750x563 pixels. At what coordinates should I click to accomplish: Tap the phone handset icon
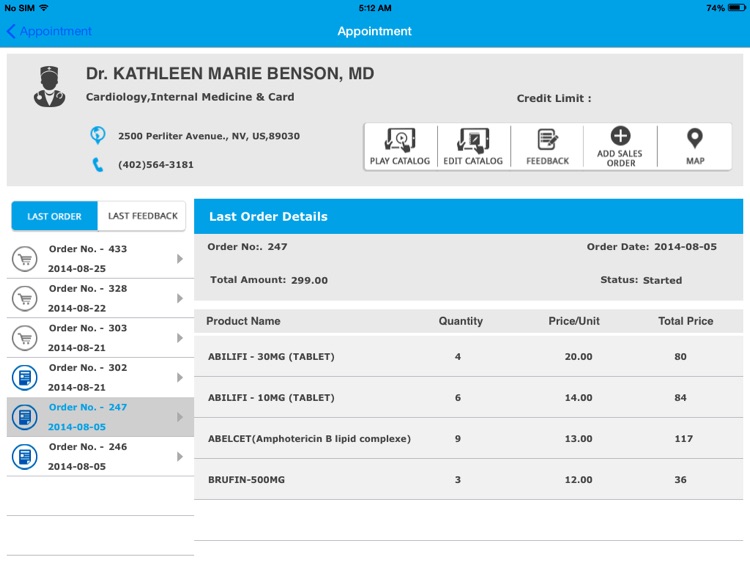[x=98, y=165]
